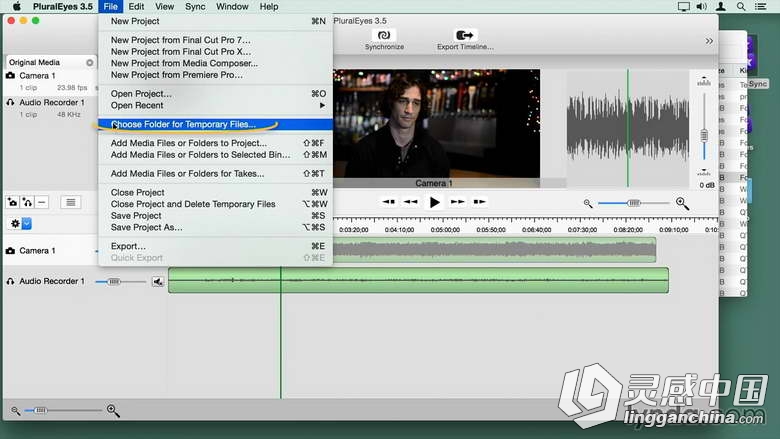Viewport: 780px width, 439px height.
Task: Zoom in waveform with large magnifier
Action: 682,203
